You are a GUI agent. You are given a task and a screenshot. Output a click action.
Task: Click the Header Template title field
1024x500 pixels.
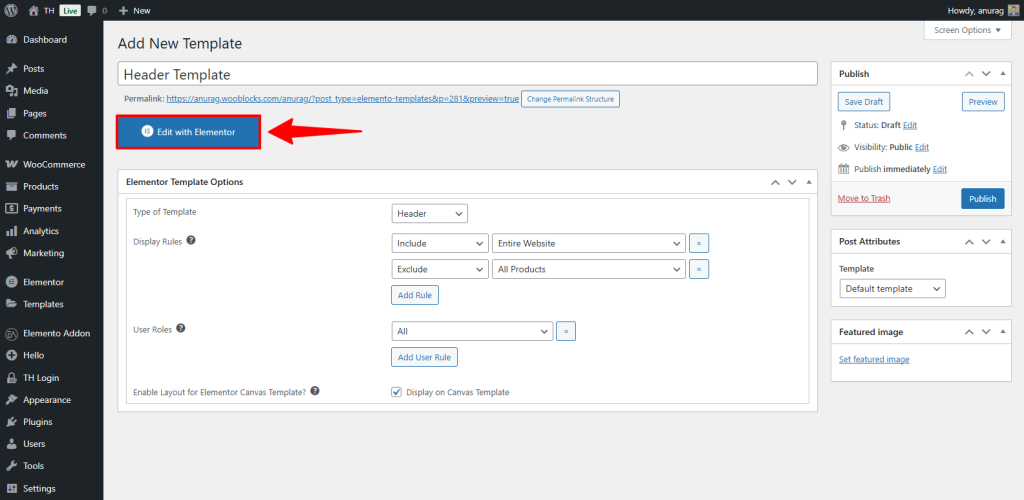tap(468, 75)
